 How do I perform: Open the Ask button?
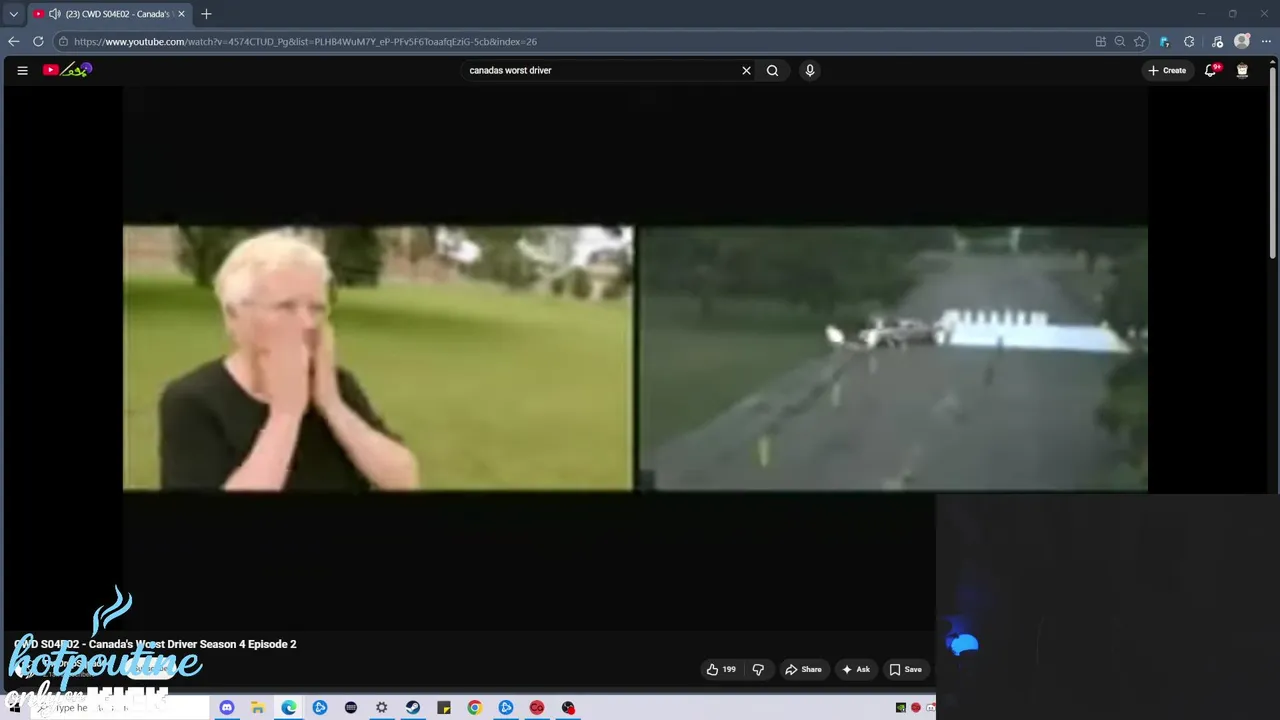(856, 669)
